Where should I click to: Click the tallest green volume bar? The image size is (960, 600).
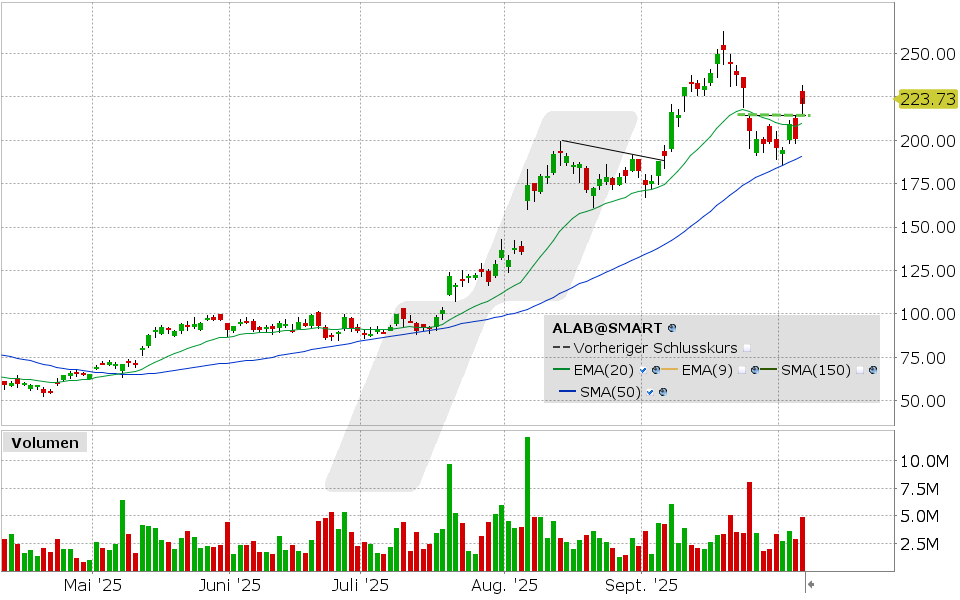click(527, 500)
